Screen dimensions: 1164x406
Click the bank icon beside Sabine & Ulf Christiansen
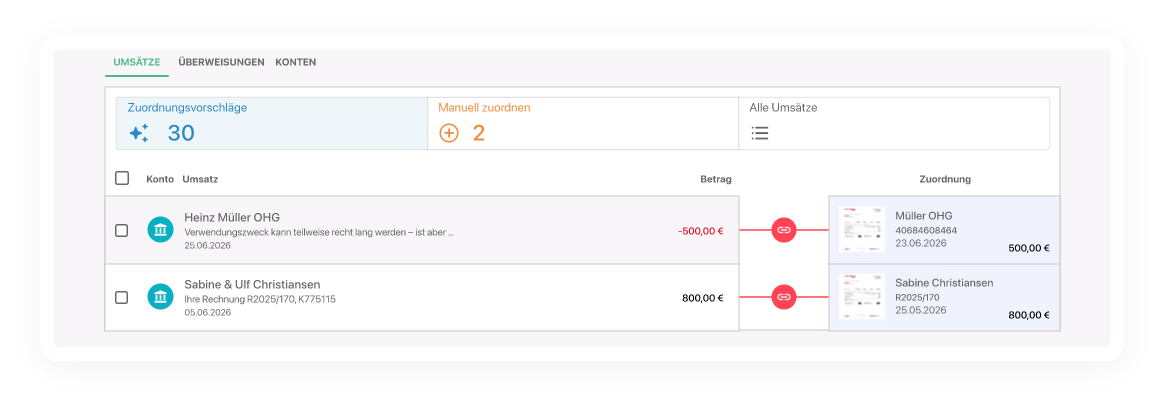click(160, 297)
